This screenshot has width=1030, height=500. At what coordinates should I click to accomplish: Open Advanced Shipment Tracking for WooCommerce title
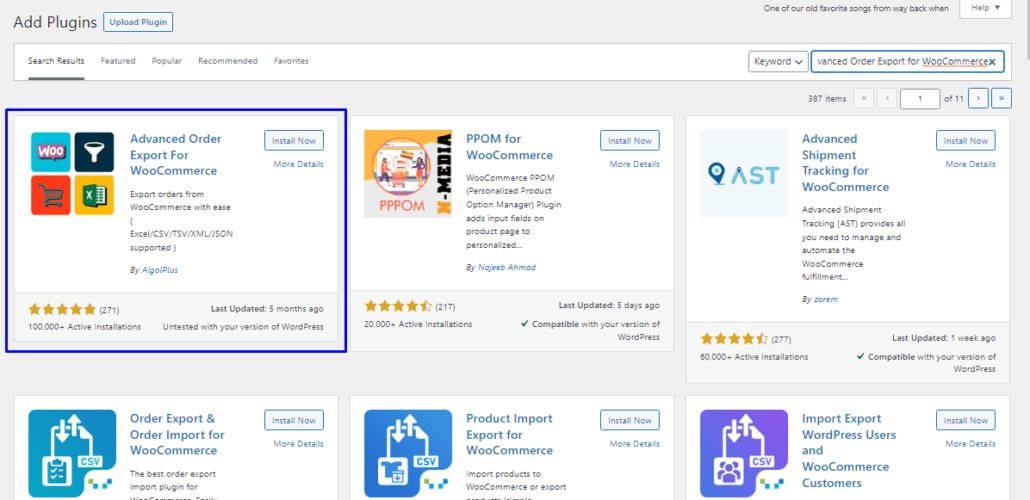point(845,163)
